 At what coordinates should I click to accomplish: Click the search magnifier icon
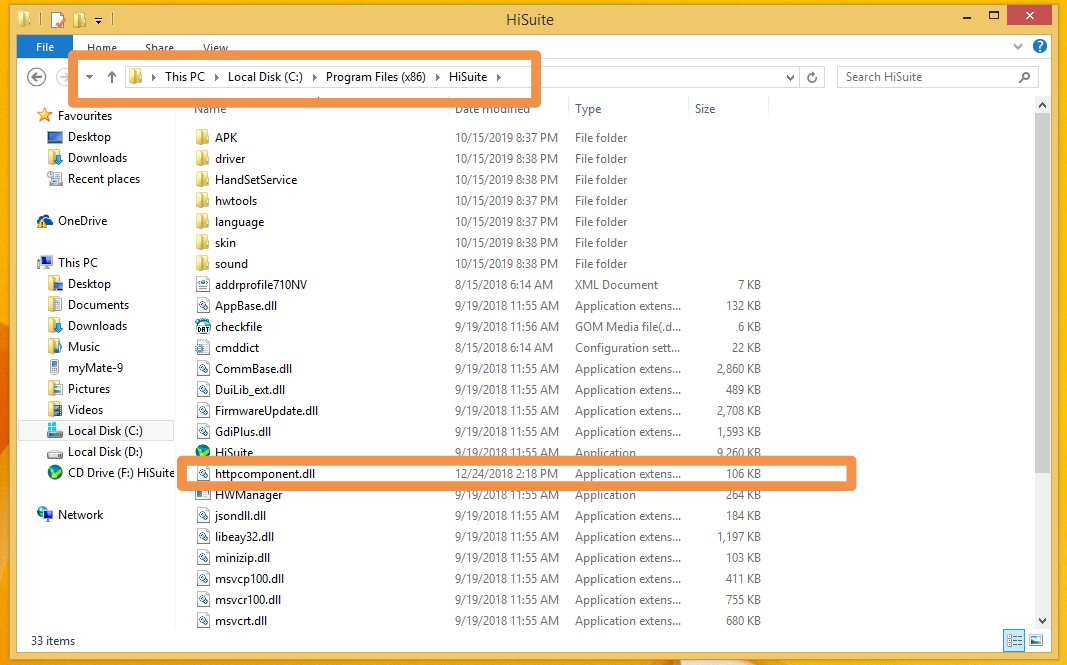[1024, 77]
